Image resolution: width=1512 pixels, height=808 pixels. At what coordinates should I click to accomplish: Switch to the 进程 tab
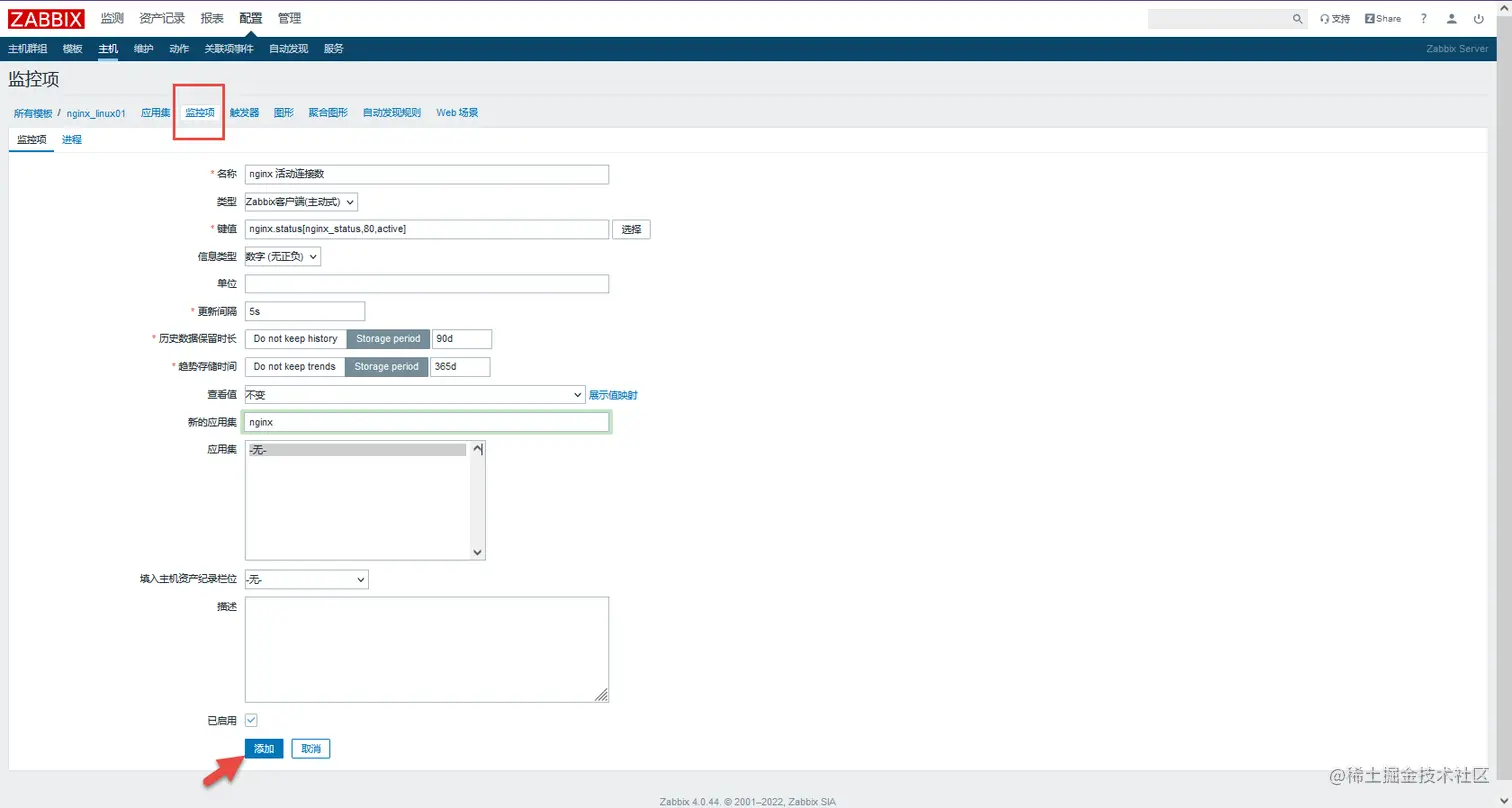[72, 139]
